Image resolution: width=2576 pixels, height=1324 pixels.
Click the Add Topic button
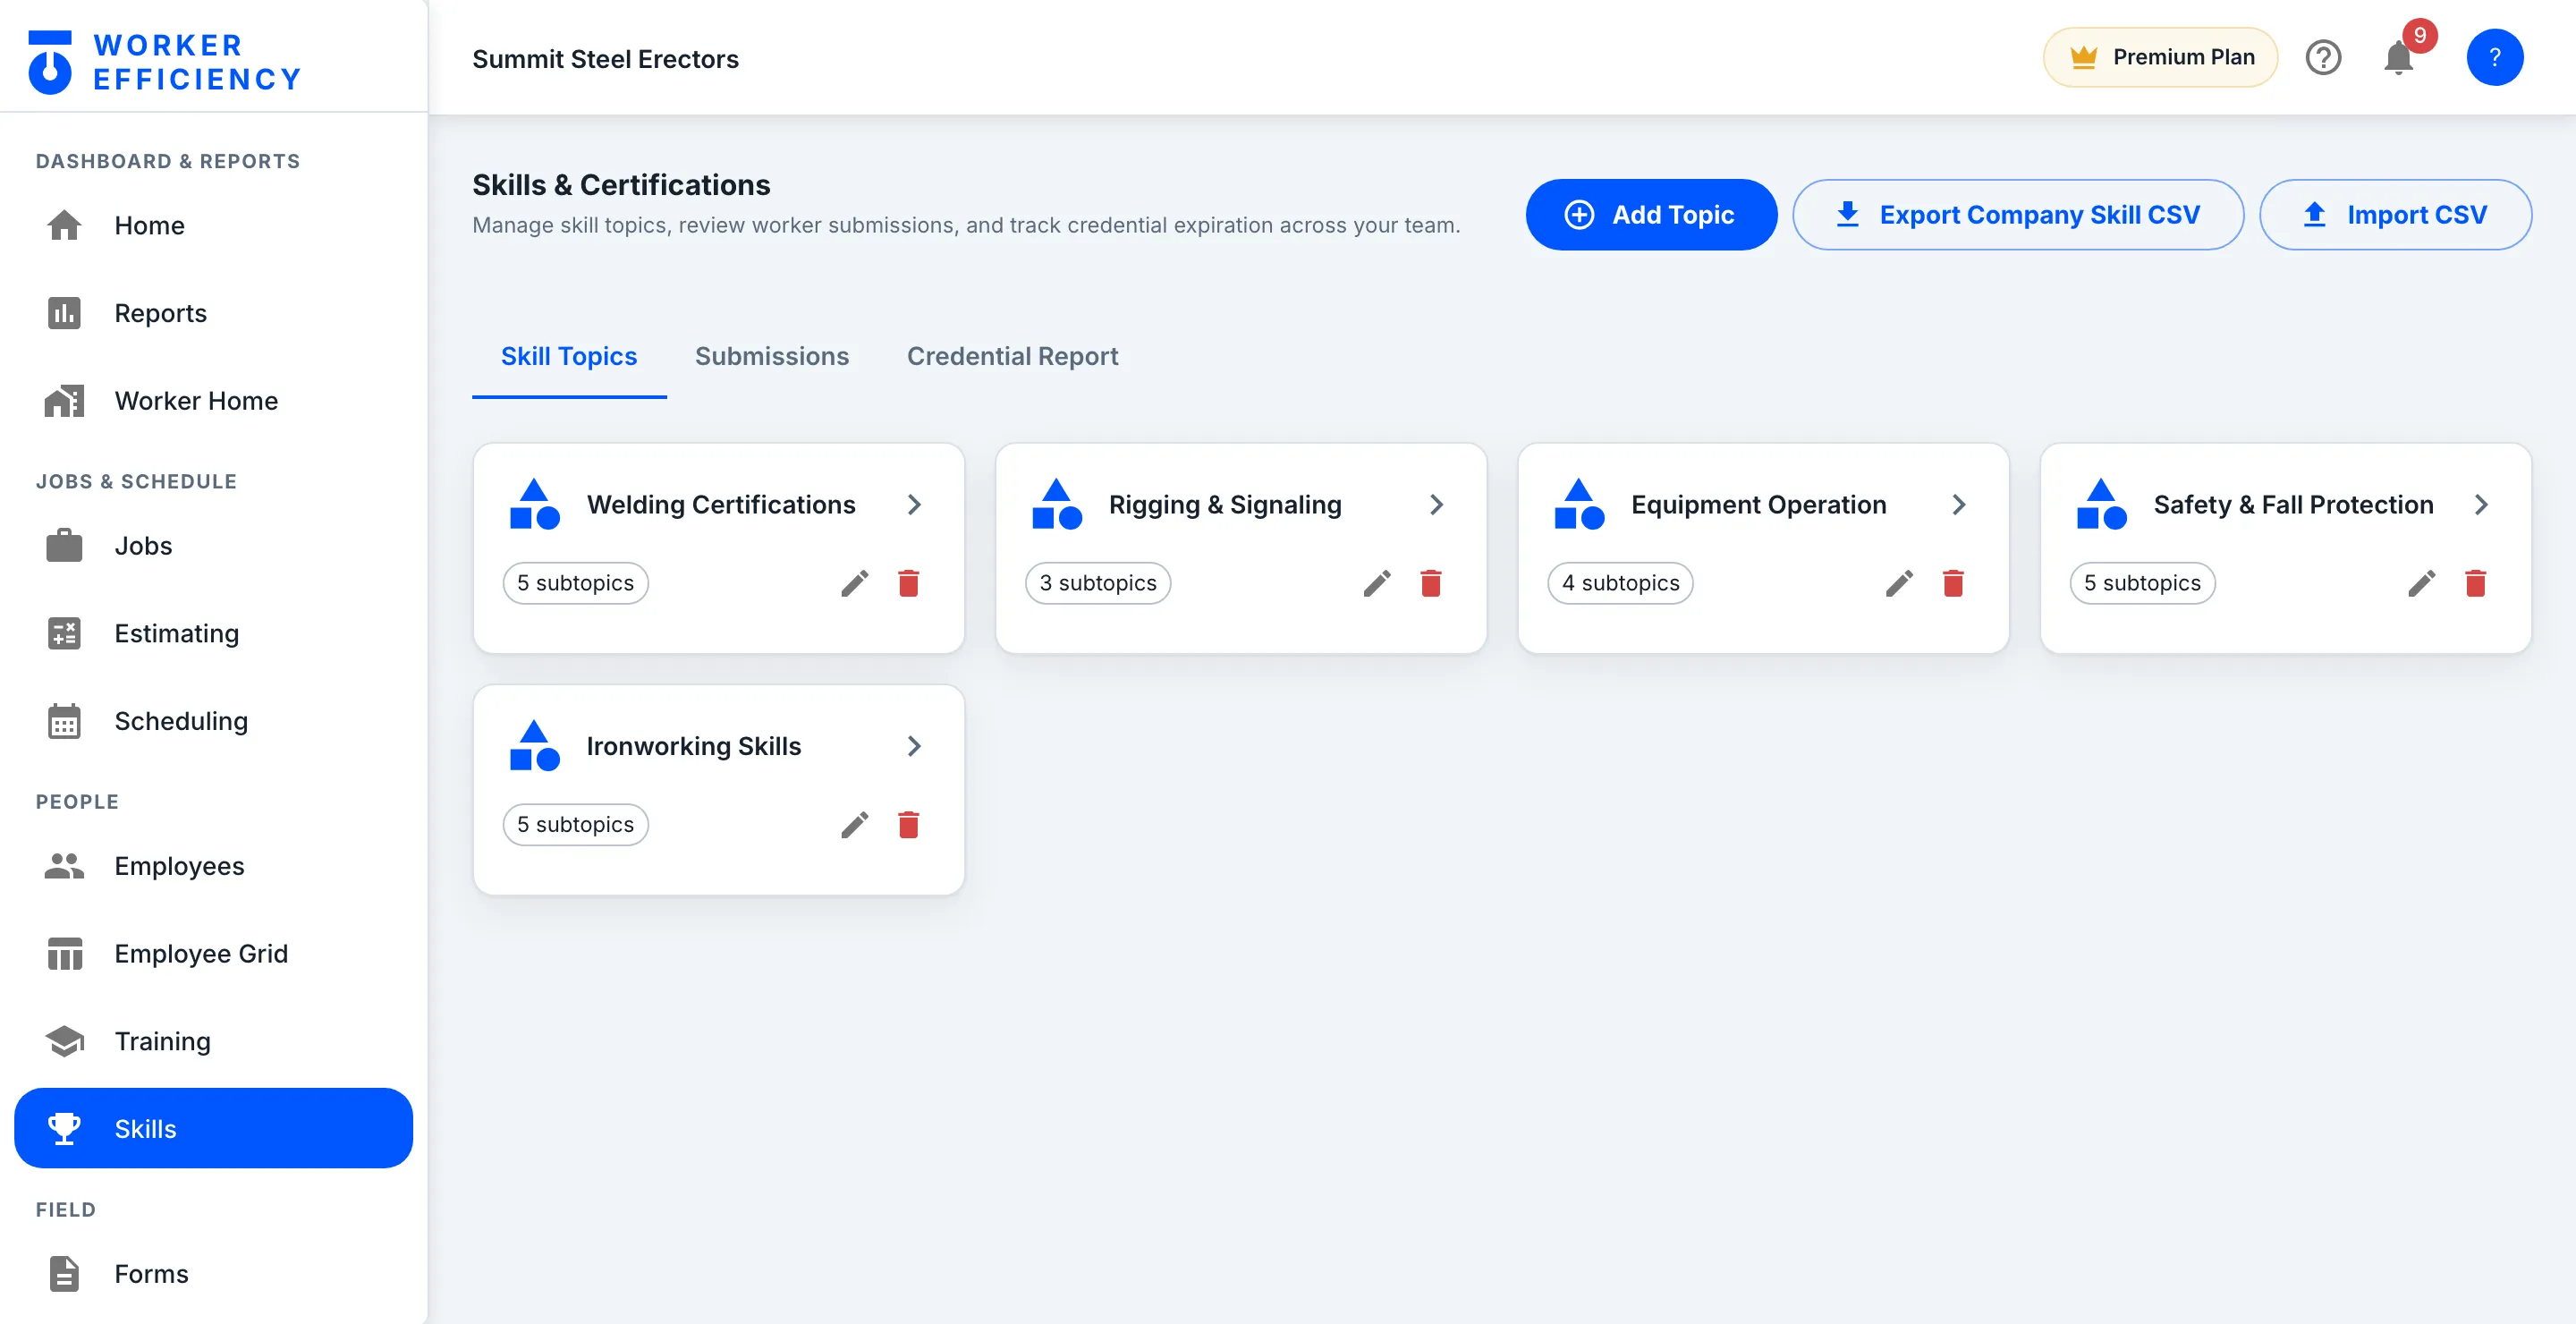tap(1651, 215)
